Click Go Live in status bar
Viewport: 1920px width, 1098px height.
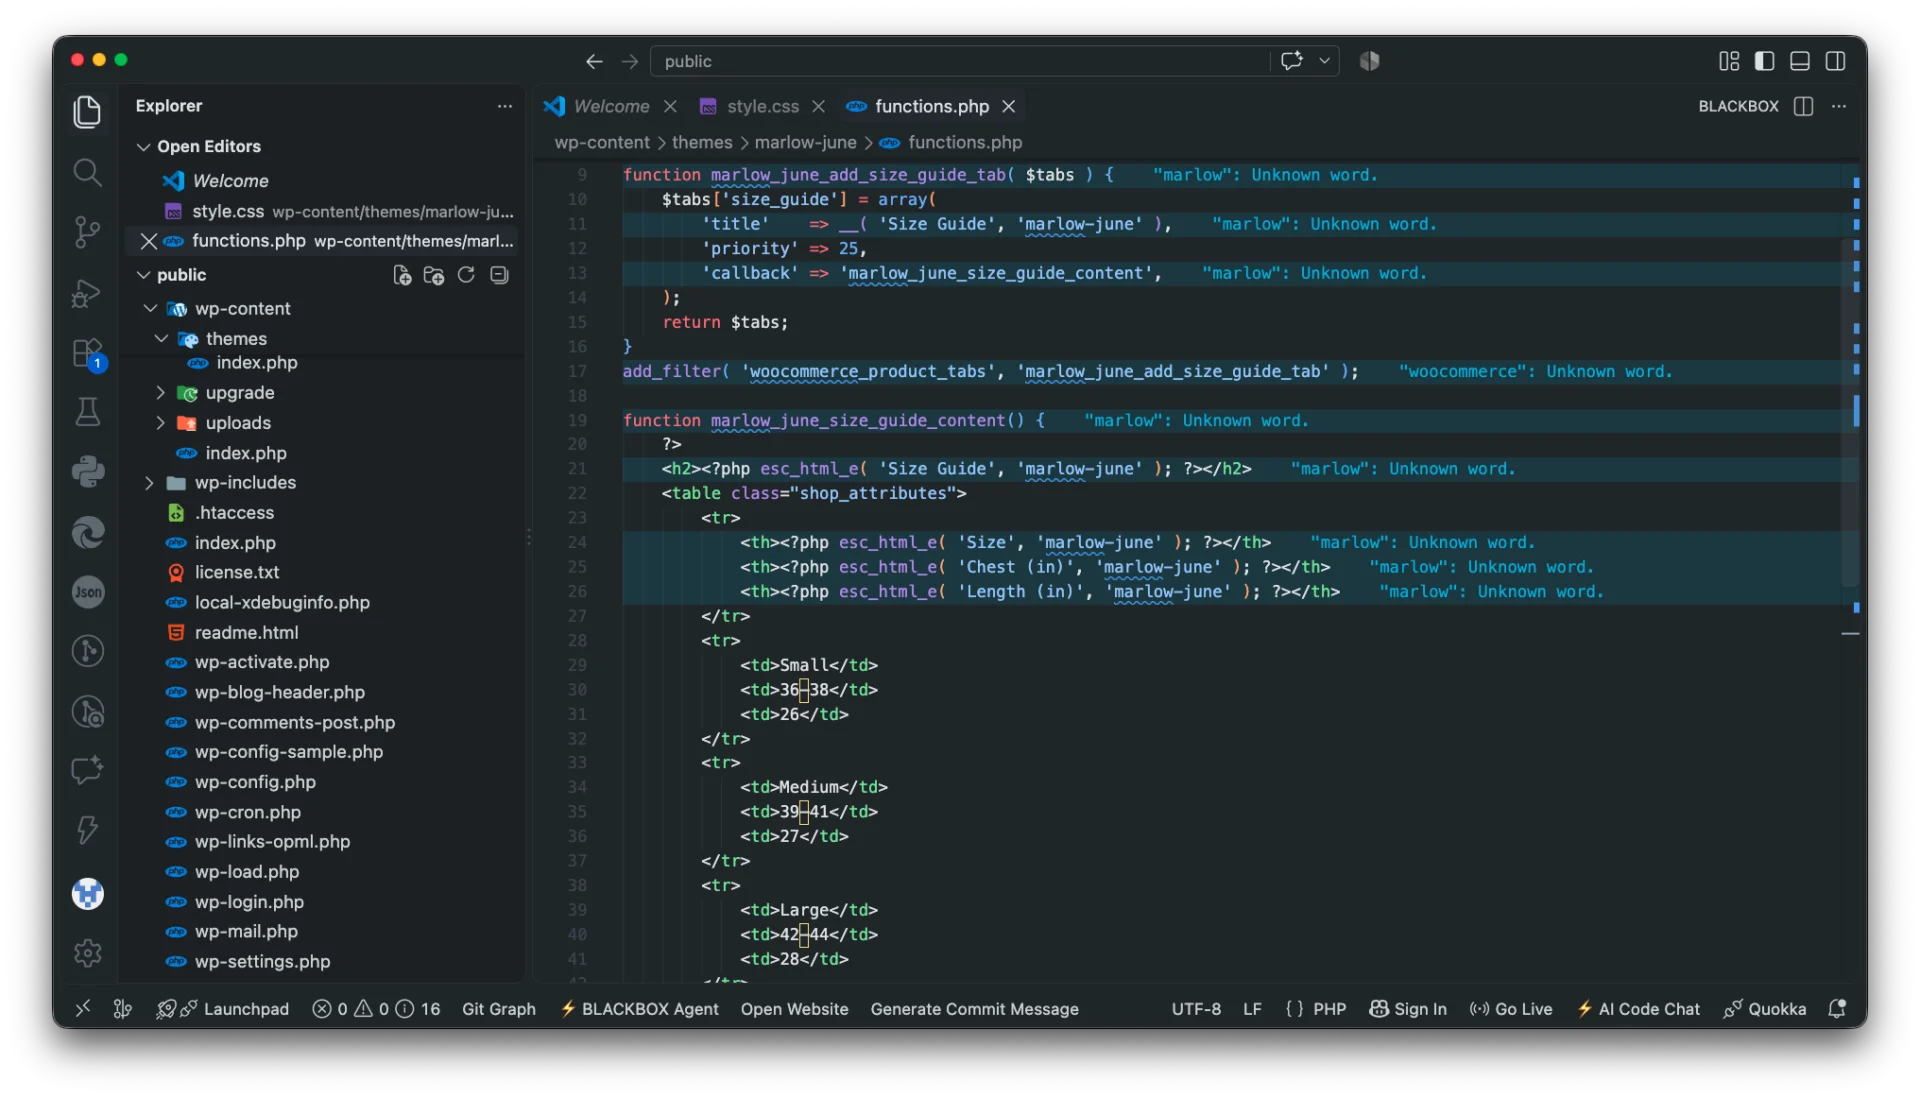(x=1511, y=1009)
